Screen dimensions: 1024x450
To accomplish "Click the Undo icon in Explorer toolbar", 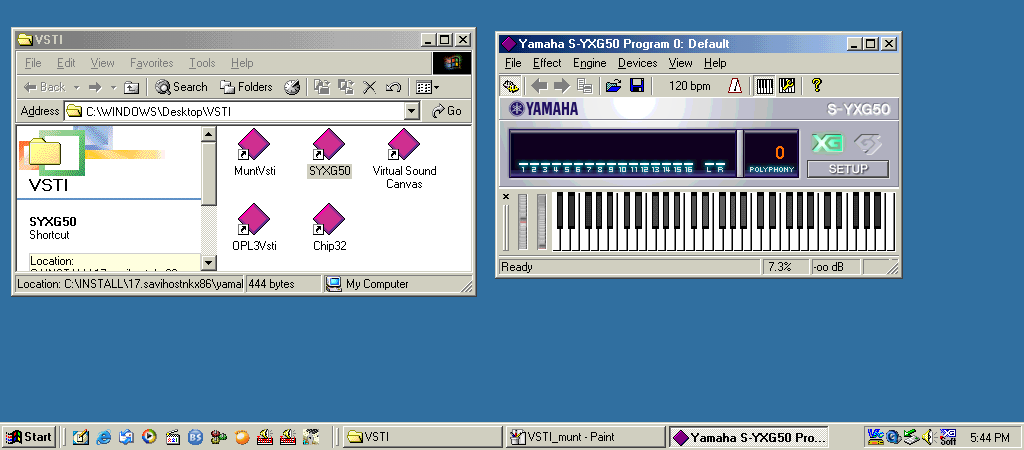I will point(393,87).
